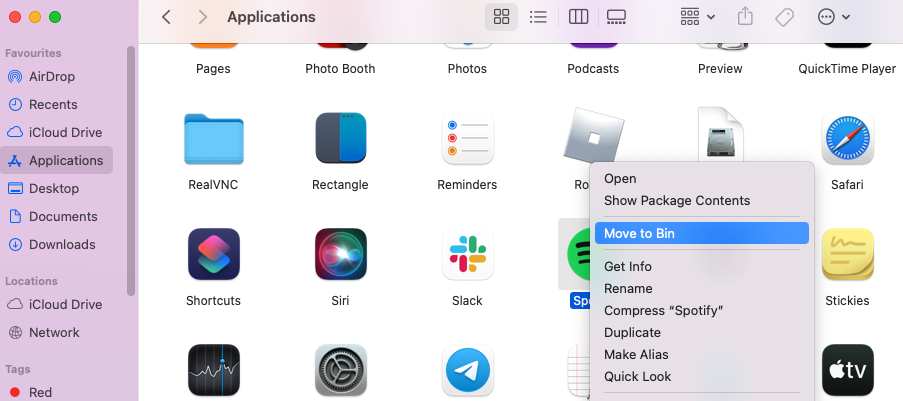Viewport: 903px width, 401px height.
Task: Select Applications in the sidebar
Action: 56,160
